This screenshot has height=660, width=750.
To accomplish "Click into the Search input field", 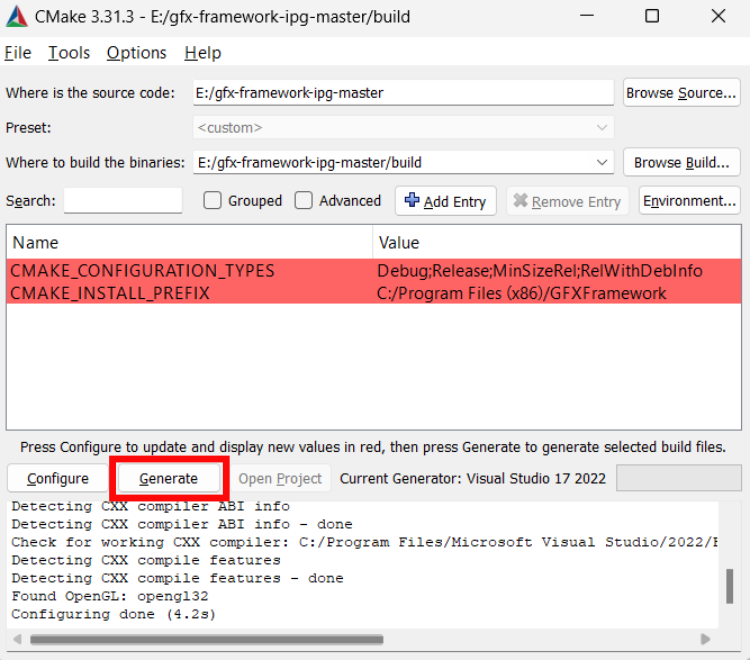I will click(x=123, y=201).
